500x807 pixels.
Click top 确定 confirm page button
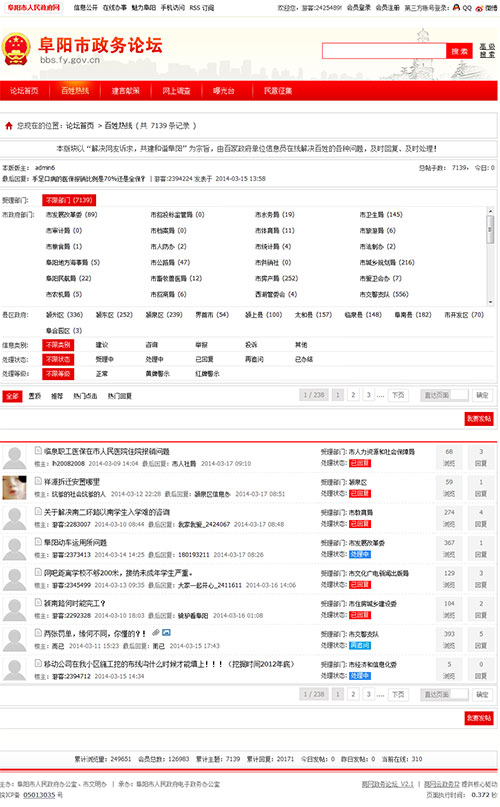coord(482,395)
